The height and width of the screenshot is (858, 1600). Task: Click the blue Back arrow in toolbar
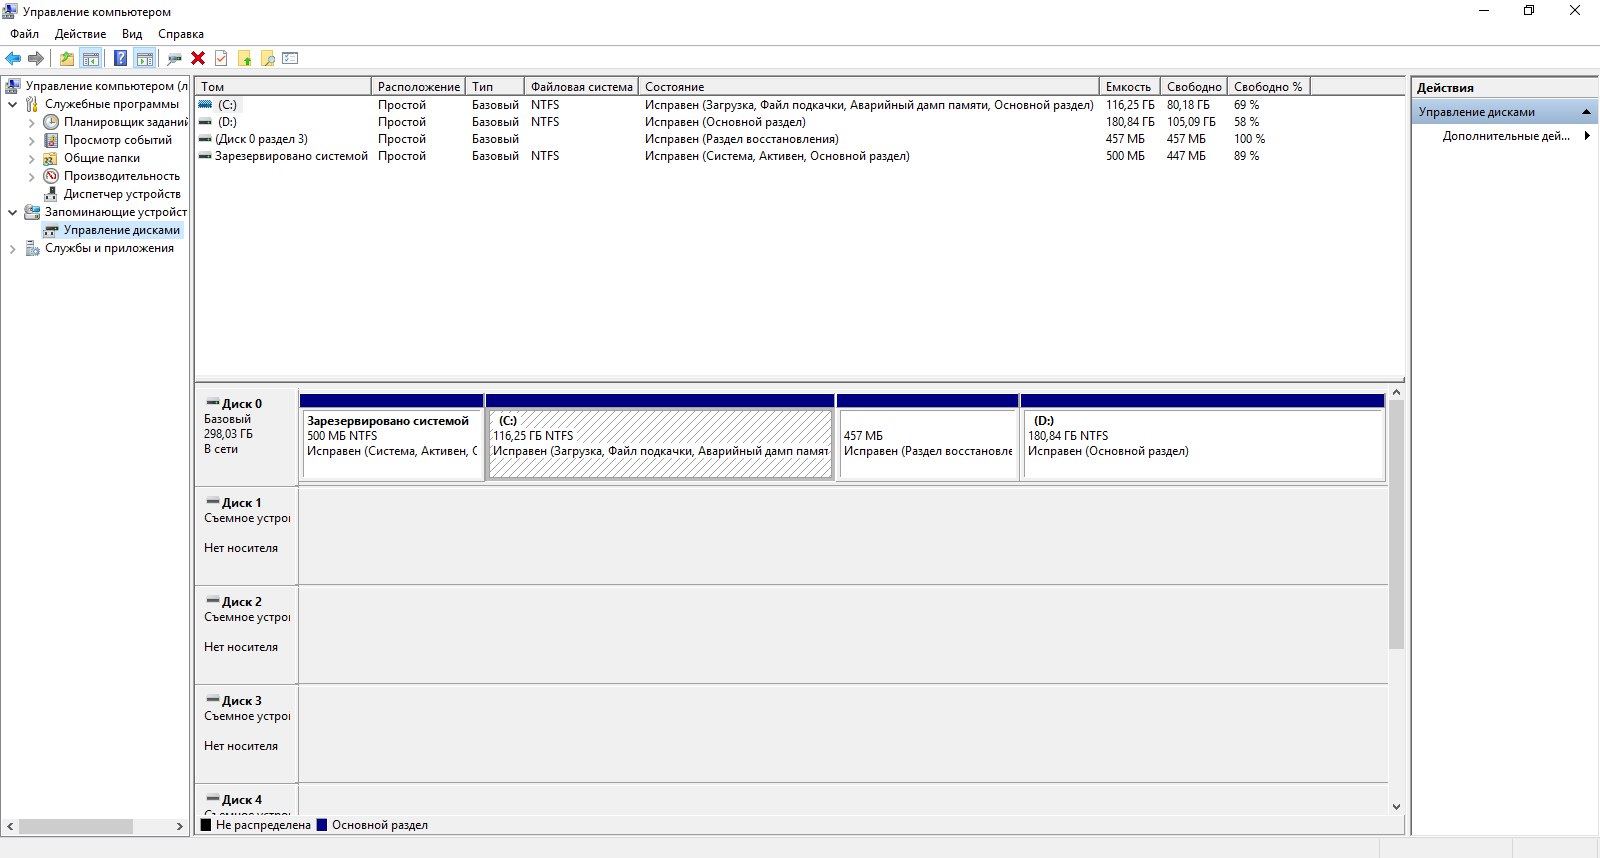coord(13,59)
